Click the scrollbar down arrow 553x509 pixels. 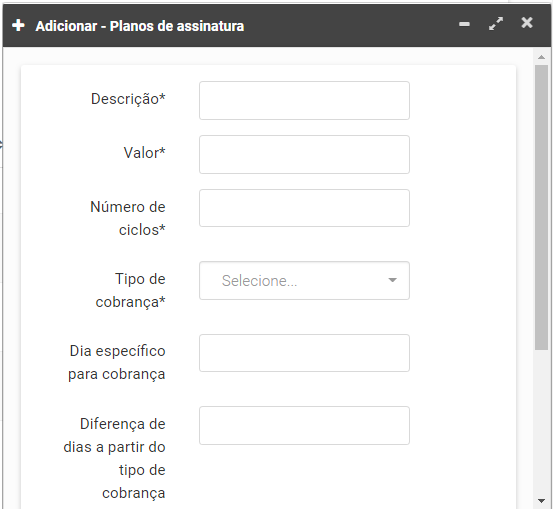(541, 501)
